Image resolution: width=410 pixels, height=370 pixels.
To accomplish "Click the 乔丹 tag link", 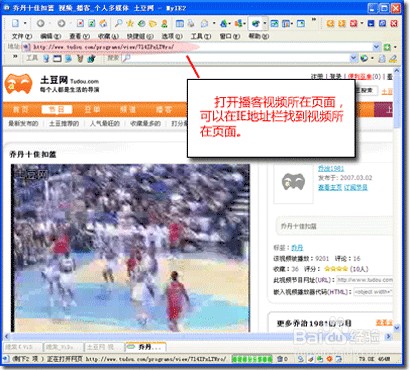I will [x=297, y=248].
